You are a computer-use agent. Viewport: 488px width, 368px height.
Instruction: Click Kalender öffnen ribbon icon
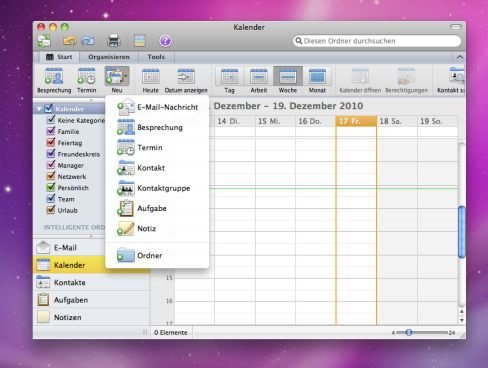tap(360, 80)
